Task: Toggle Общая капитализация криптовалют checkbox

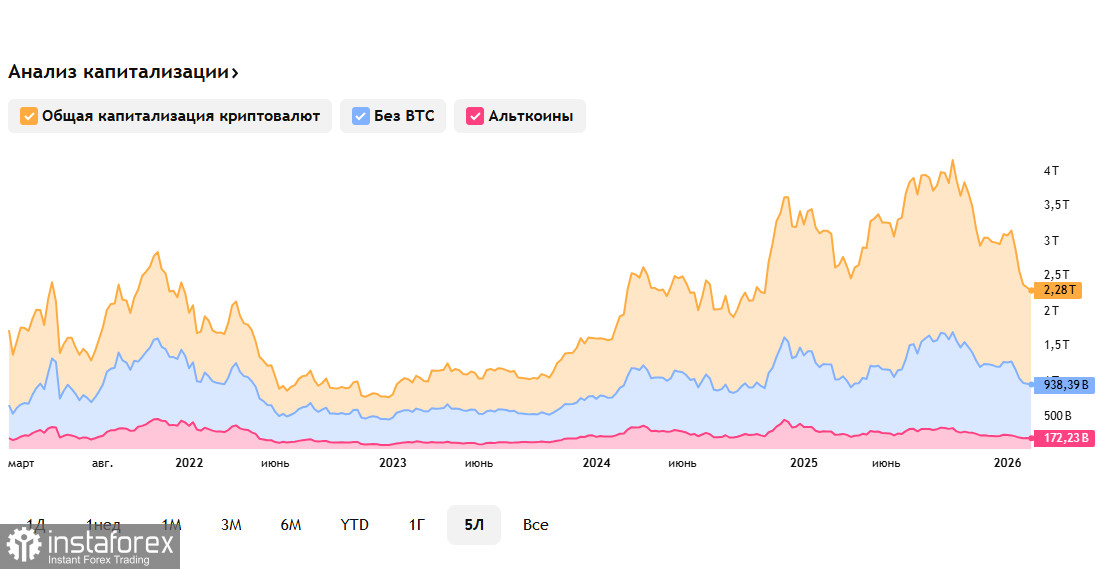Action: click(x=28, y=116)
